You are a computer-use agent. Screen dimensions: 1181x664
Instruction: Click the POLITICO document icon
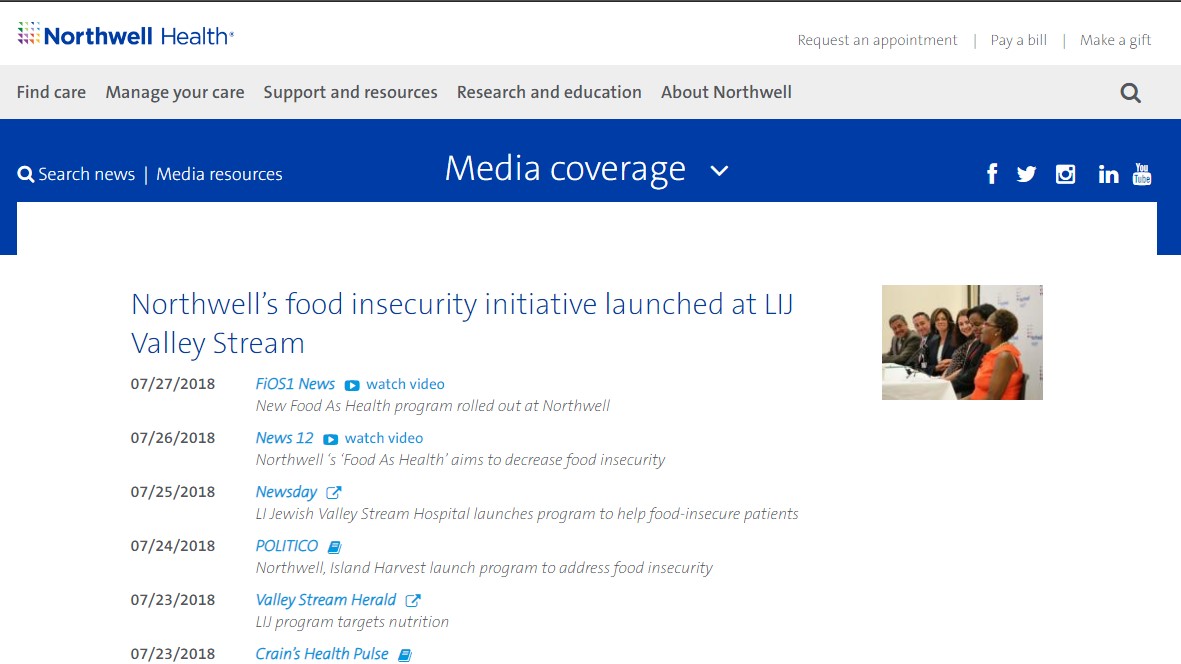click(334, 547)
